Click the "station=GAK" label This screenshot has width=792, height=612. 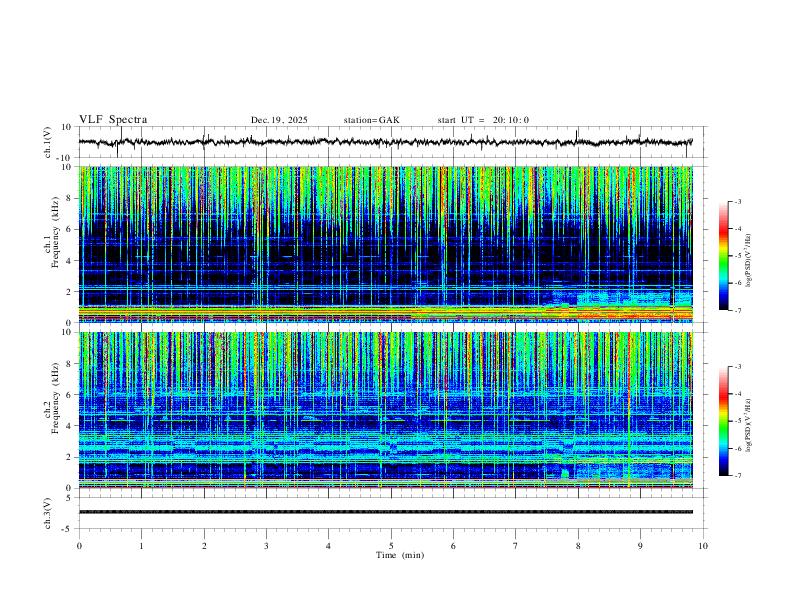(x=371, y=120)
